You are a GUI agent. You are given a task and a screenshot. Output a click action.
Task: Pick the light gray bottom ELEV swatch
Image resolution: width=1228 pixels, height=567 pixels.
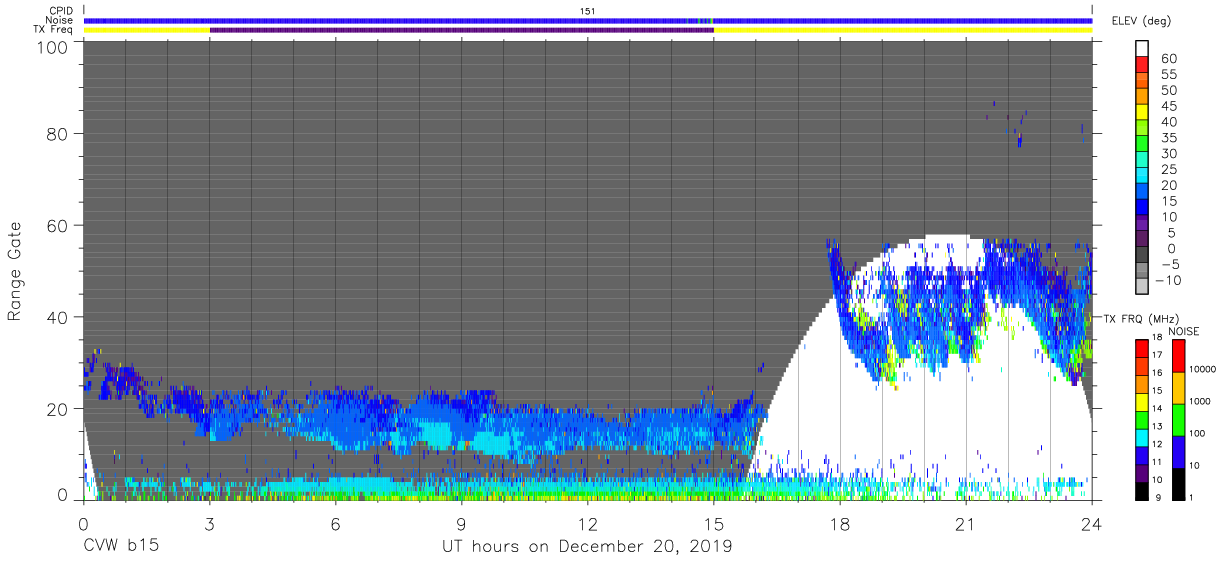1142,284
